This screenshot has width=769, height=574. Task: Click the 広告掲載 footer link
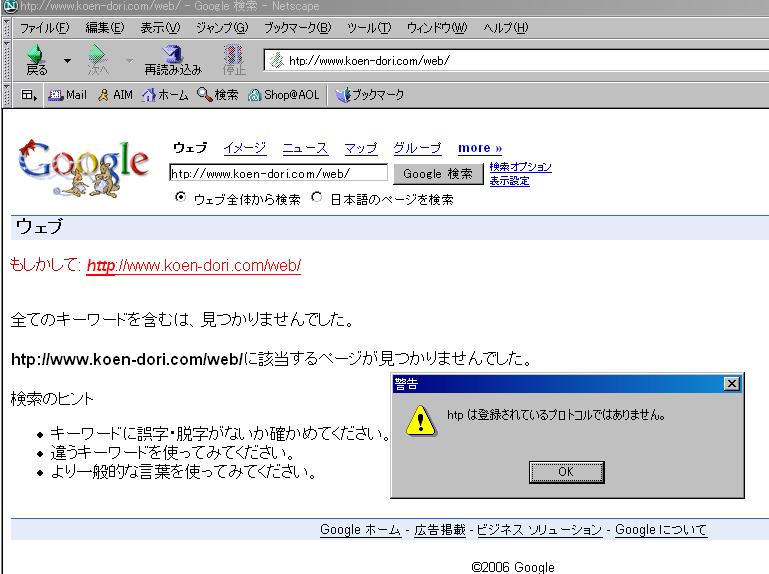tap(440, 530)
